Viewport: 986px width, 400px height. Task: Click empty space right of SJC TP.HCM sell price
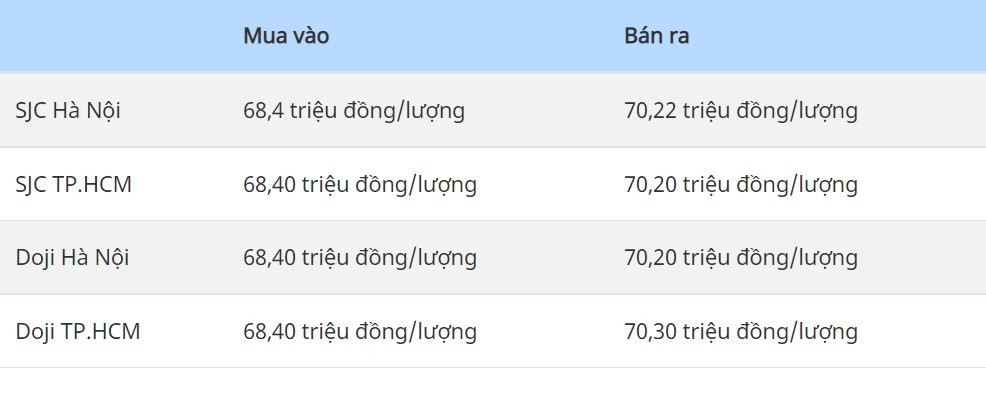tap(925, 185)
